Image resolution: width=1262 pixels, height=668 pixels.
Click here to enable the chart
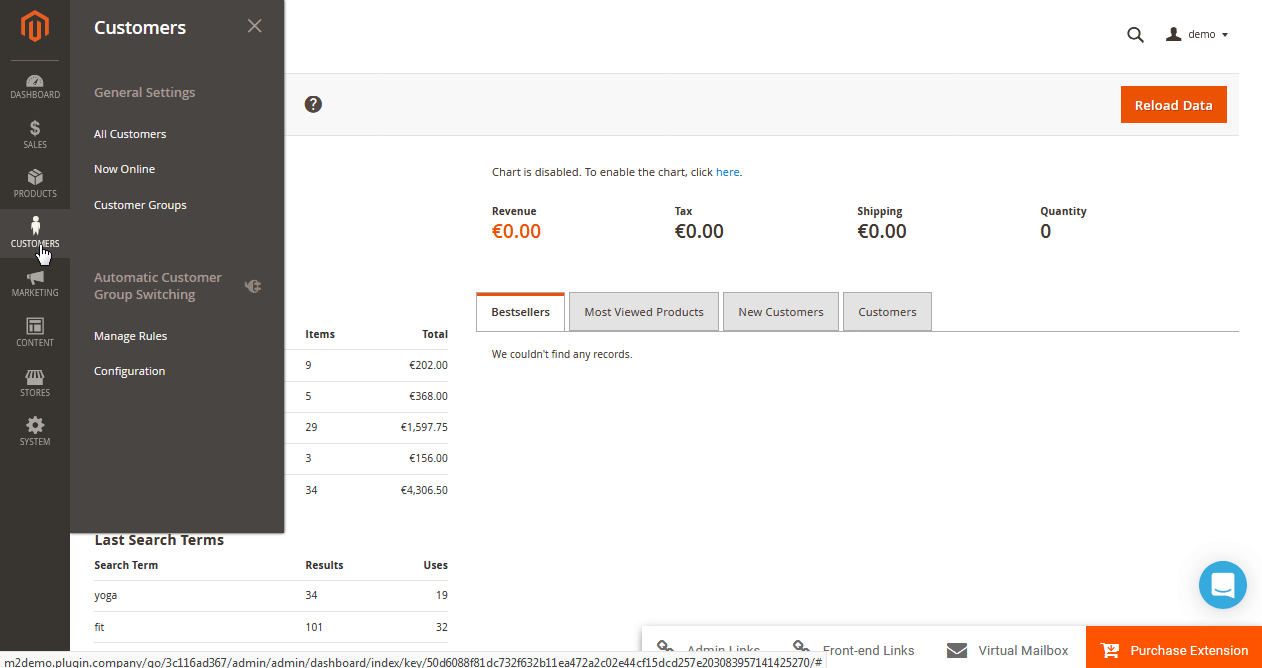pyautogui.click(x=727, y=171)
